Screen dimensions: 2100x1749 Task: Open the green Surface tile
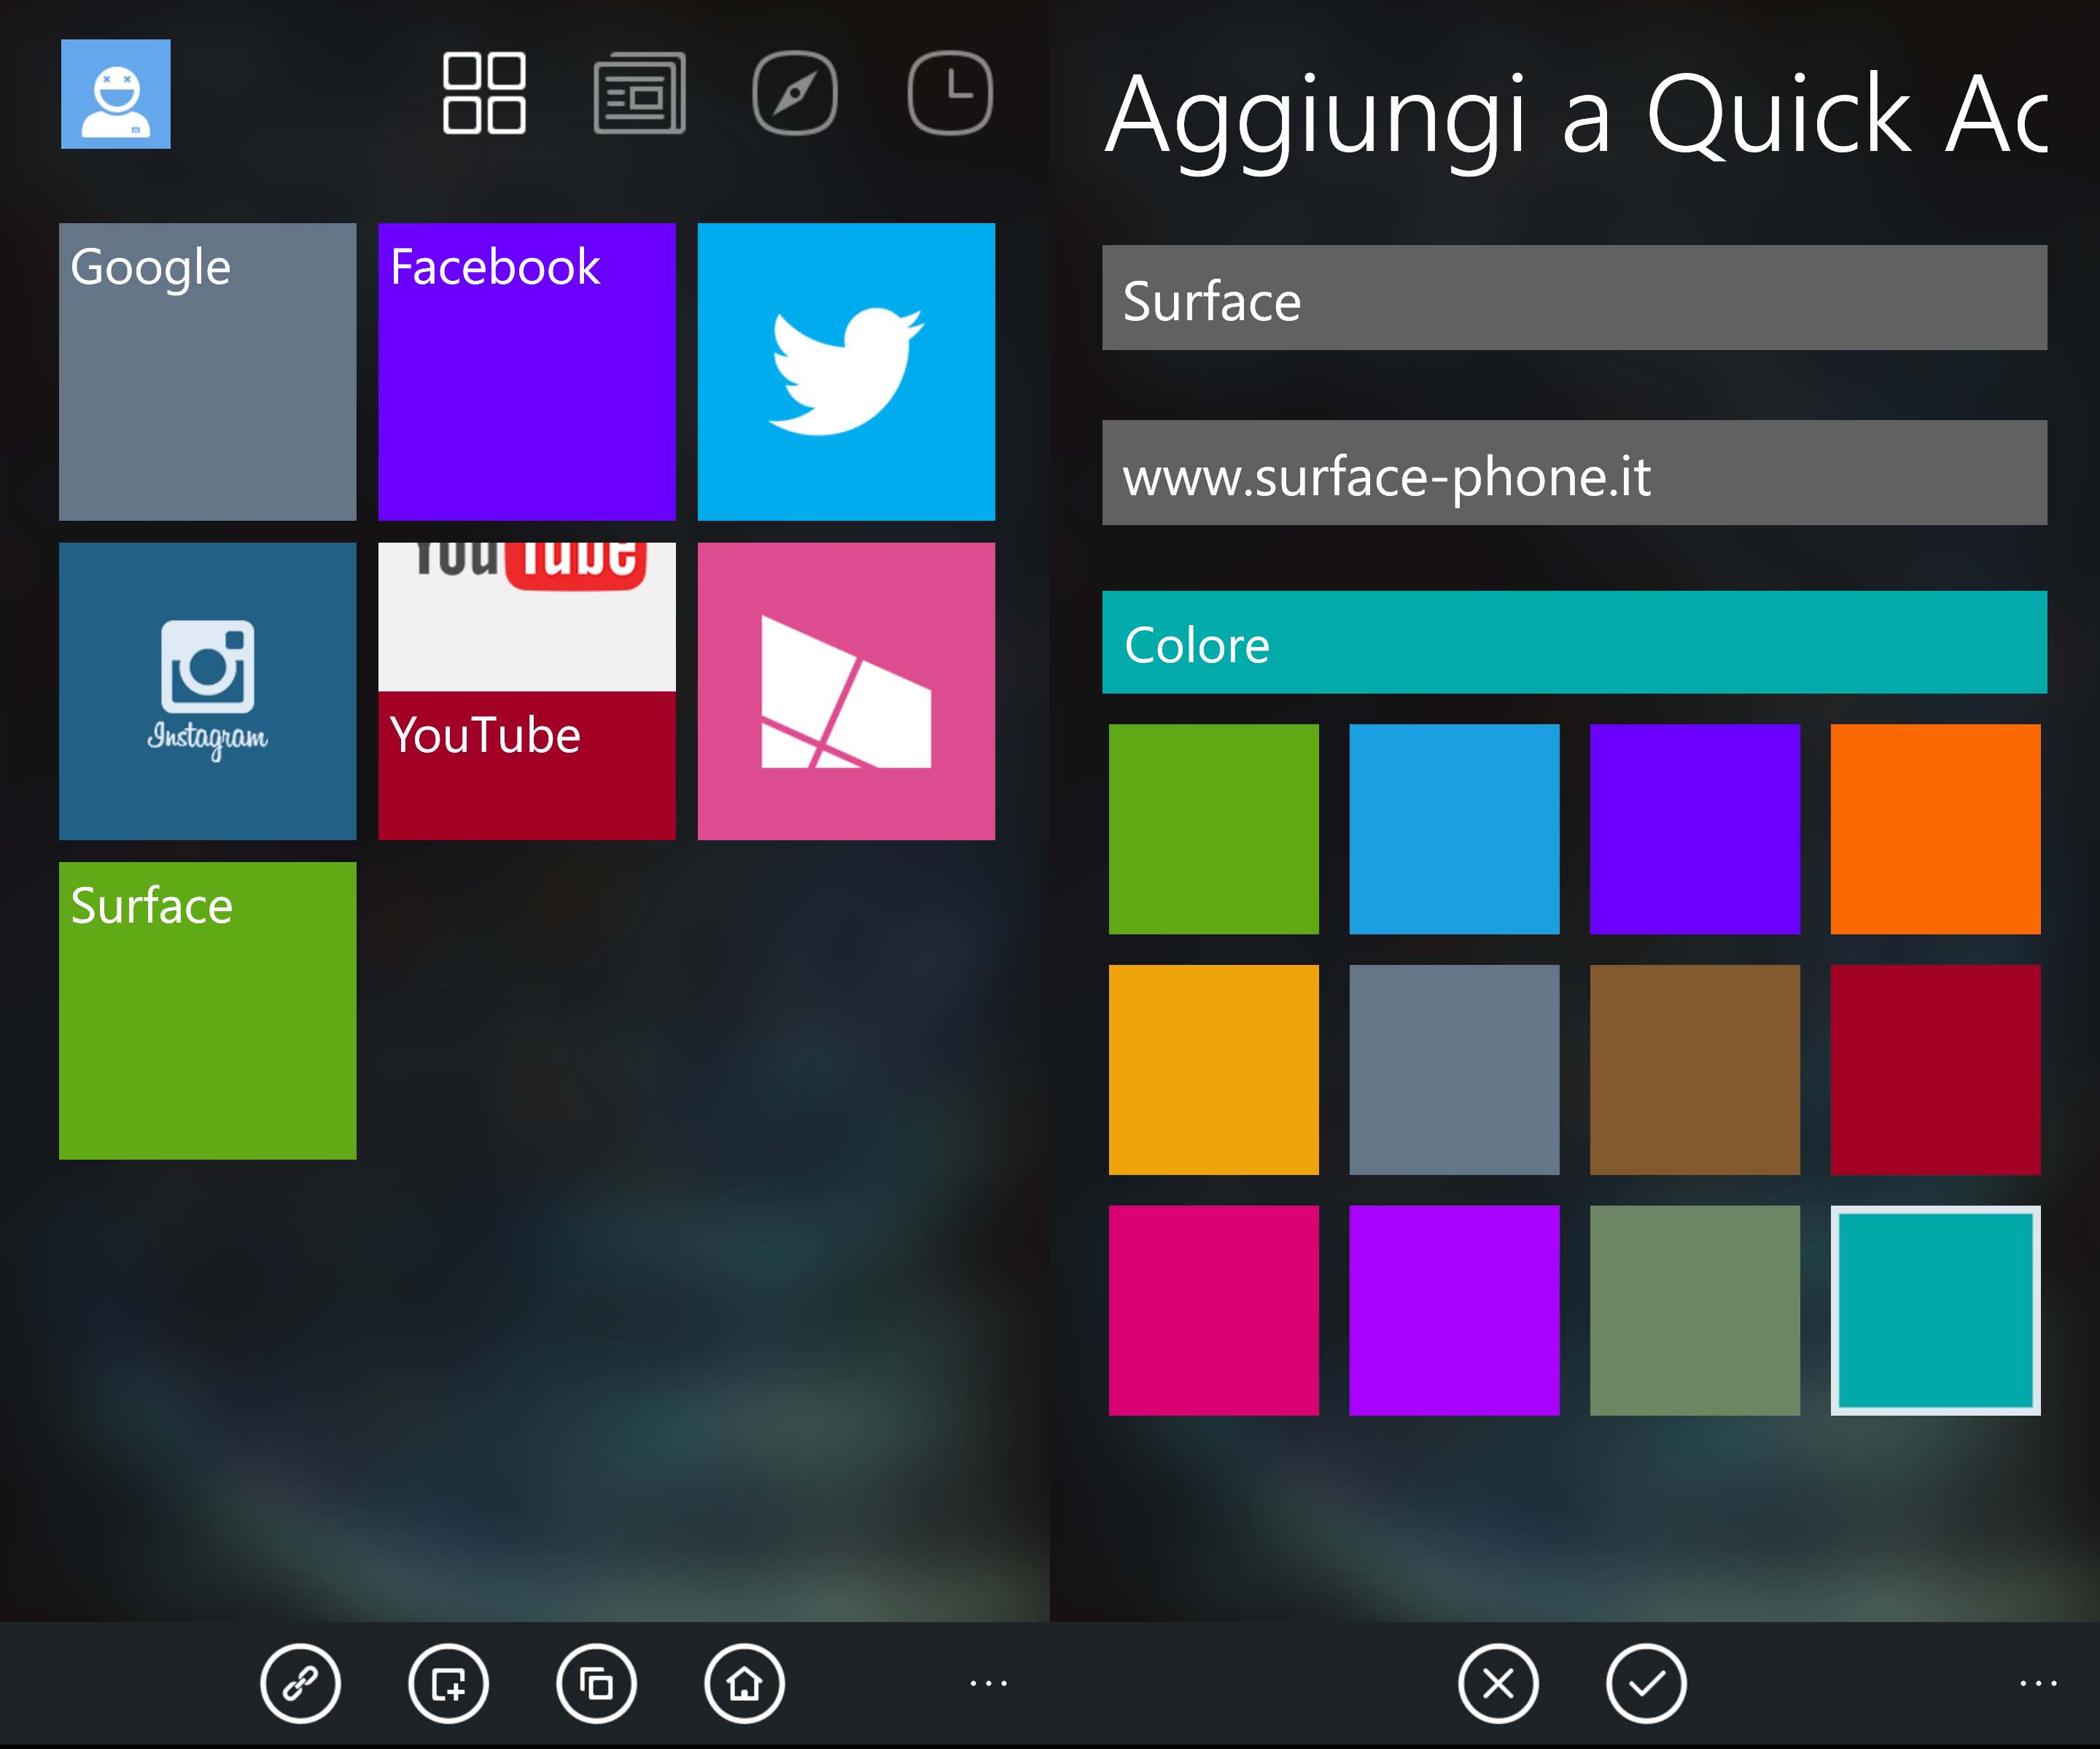(x=208, y=1011)
